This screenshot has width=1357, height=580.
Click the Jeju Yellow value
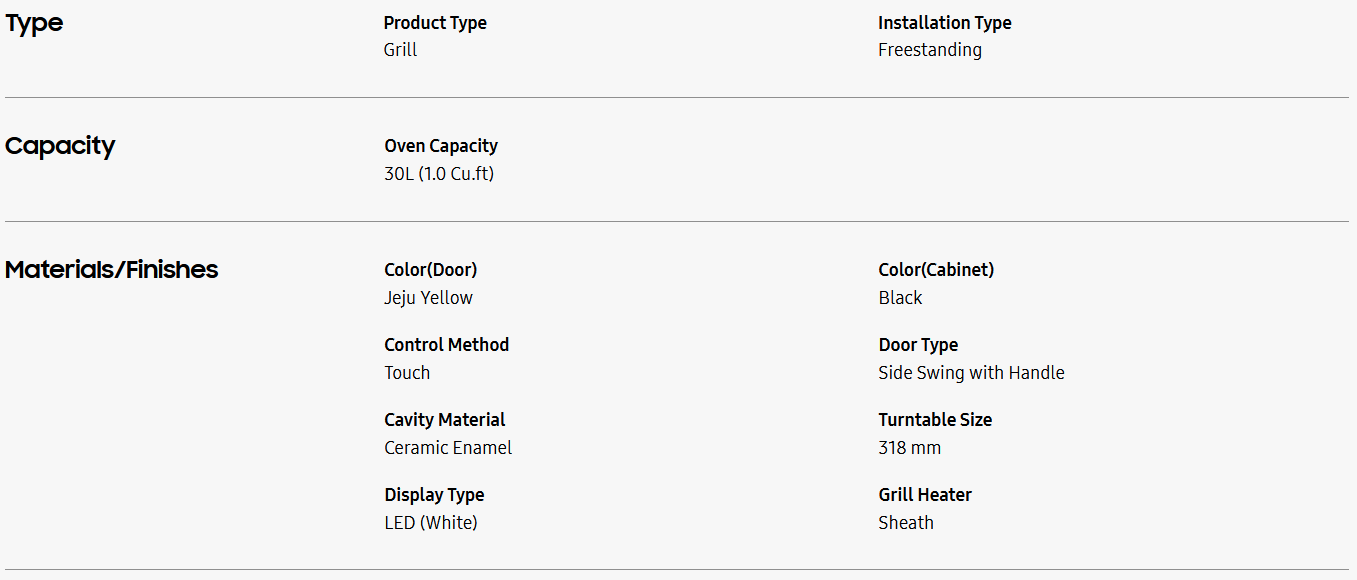pyautogui.click(x=428, y=298)
